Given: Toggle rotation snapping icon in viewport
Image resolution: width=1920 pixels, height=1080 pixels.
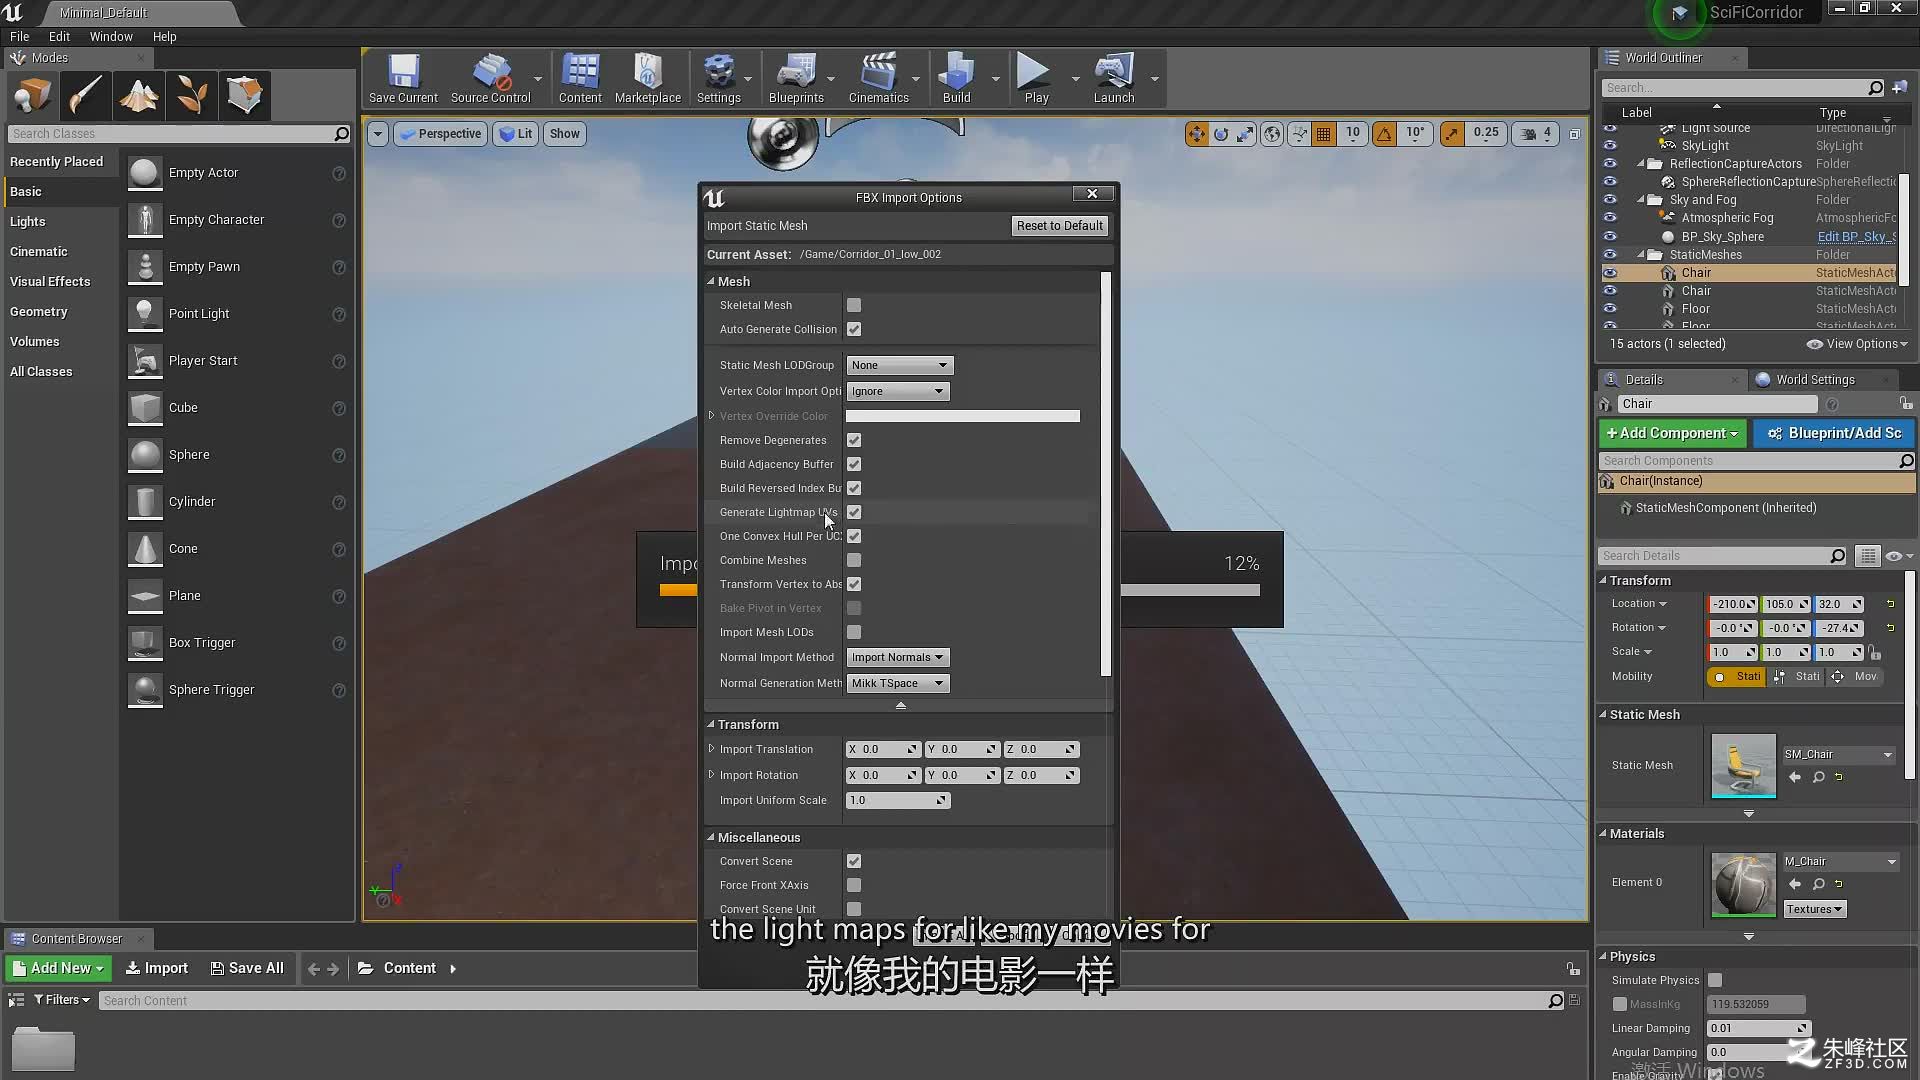Looking at the screenshot, I should (x=1384, y=134).
